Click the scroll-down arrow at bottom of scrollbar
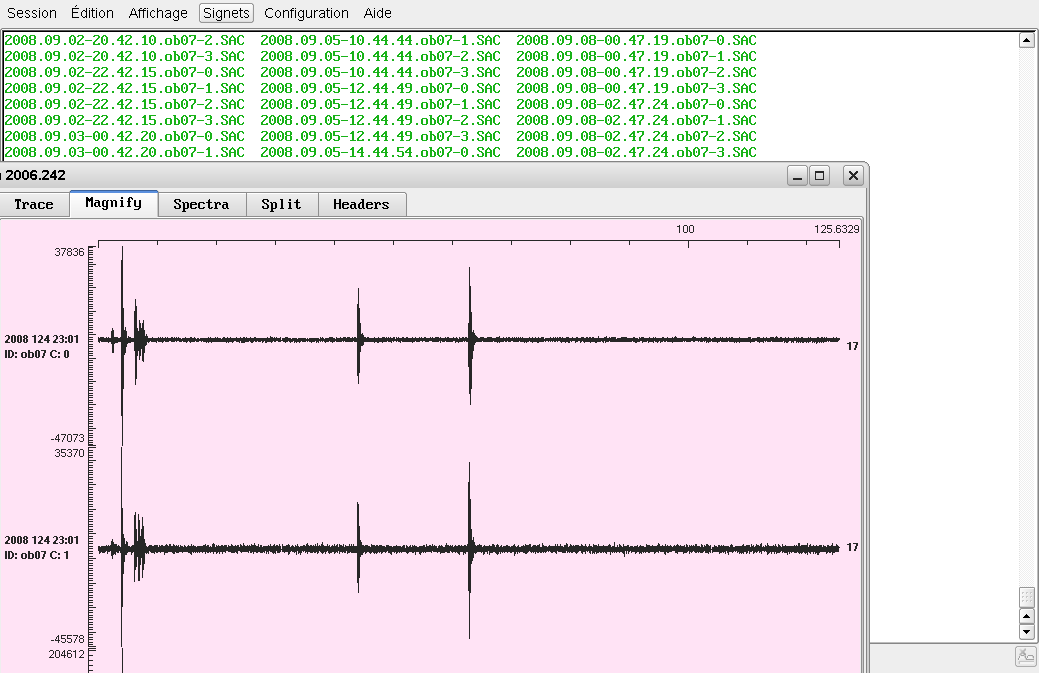This screenshot has width=1039, height=673. [1025, 632]
